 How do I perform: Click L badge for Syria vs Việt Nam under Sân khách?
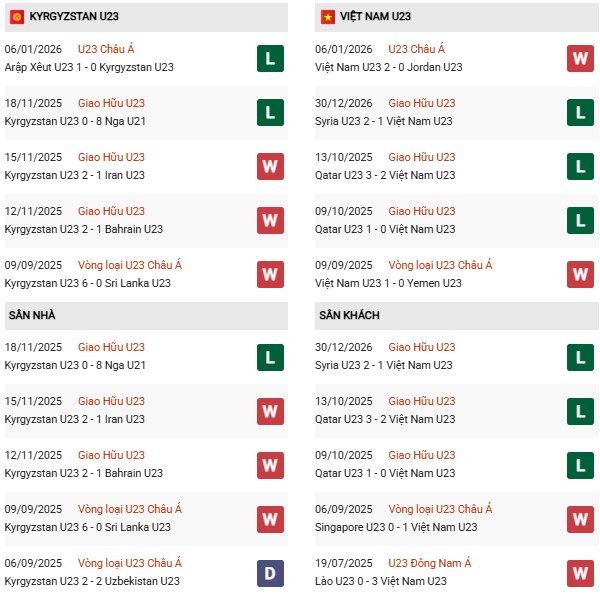[x=580, y=356]
